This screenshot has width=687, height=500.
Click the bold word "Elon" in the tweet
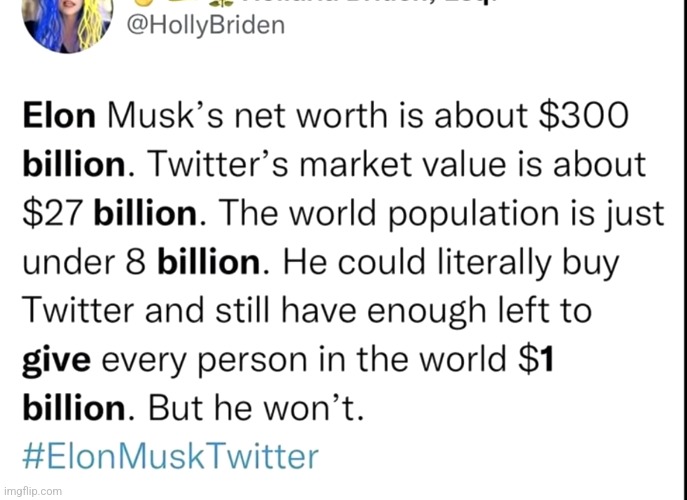coord(58,115)
